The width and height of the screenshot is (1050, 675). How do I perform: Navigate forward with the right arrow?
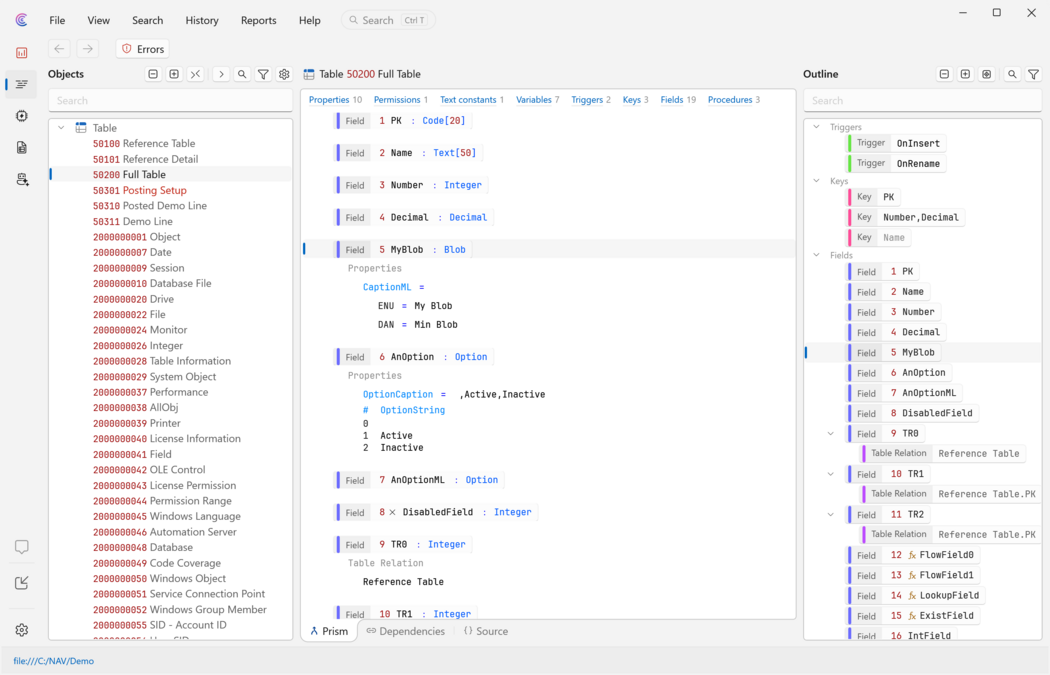pos(88,49)
